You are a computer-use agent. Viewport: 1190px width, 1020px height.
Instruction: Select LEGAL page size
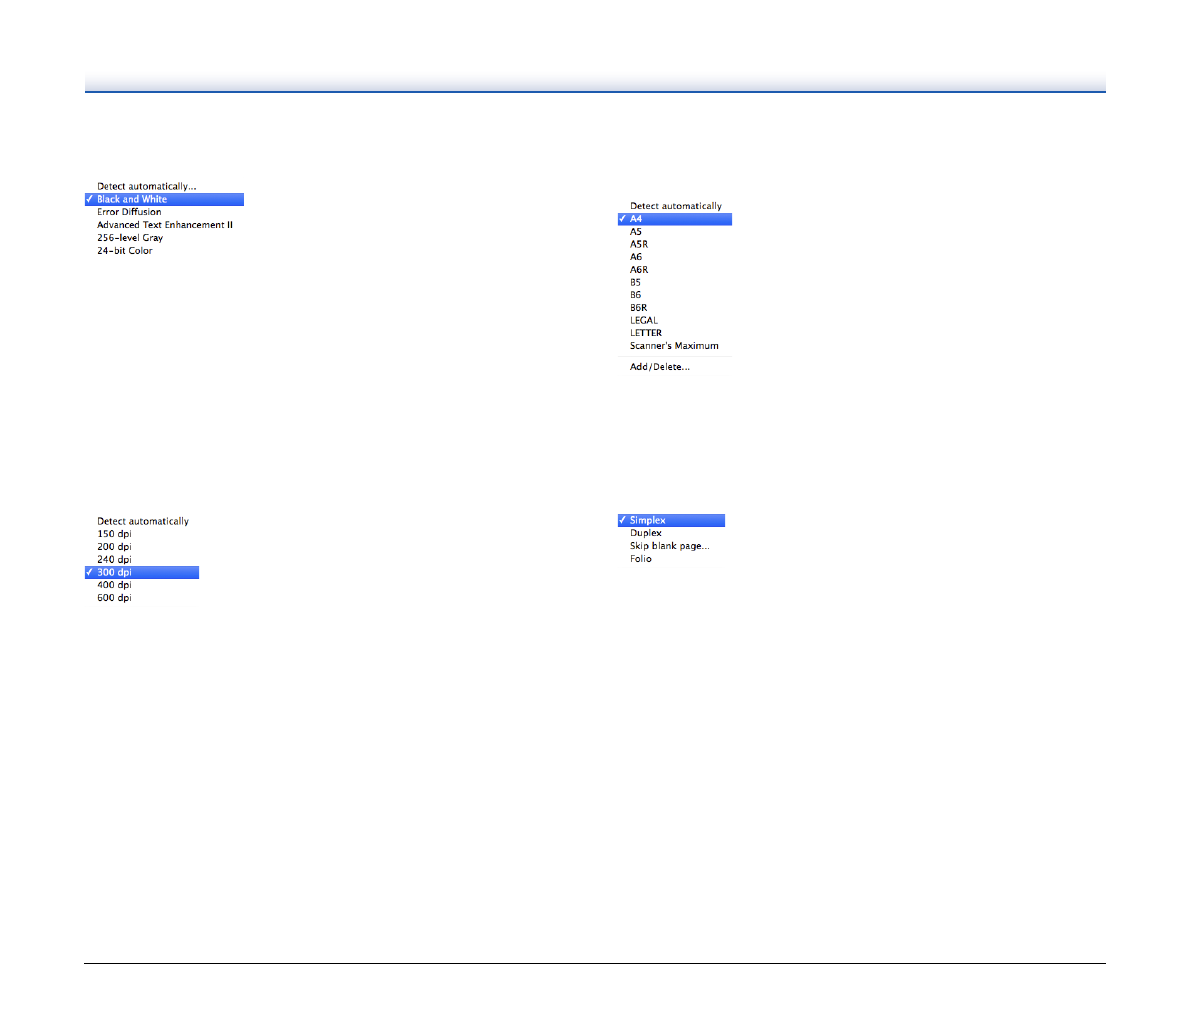point(644,321)
